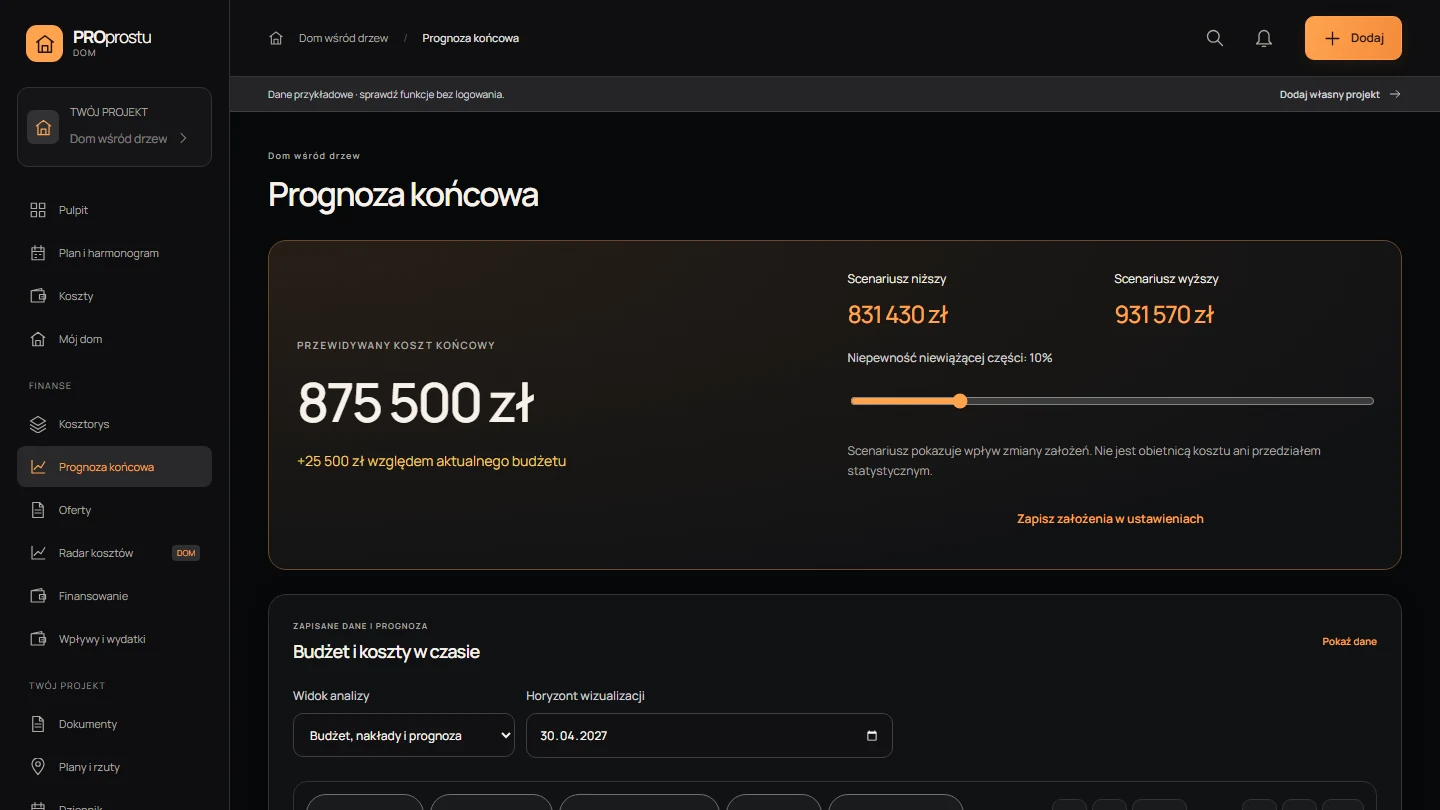
Task: Click the Plany i rzuty pin icon
Action: pos(38,767)
